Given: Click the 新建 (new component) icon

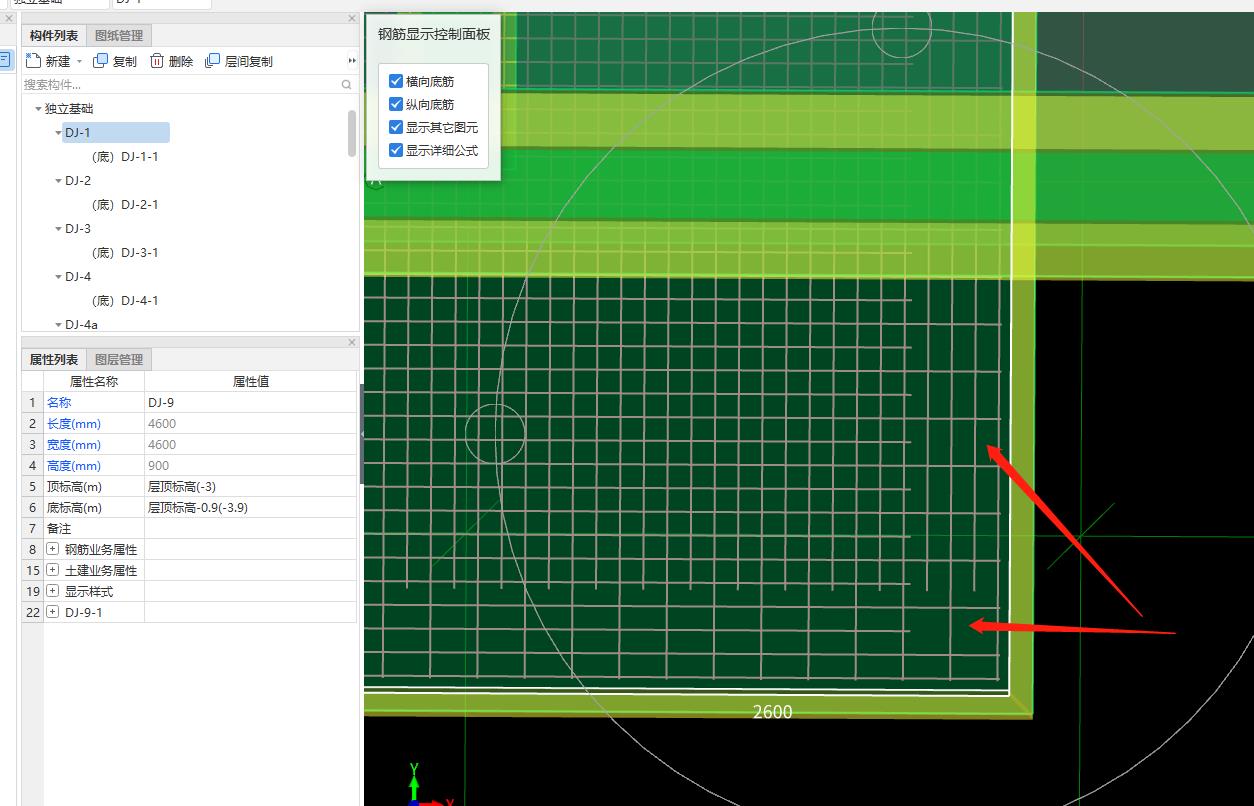Looking at the screenshot, I should coord(33,60).
